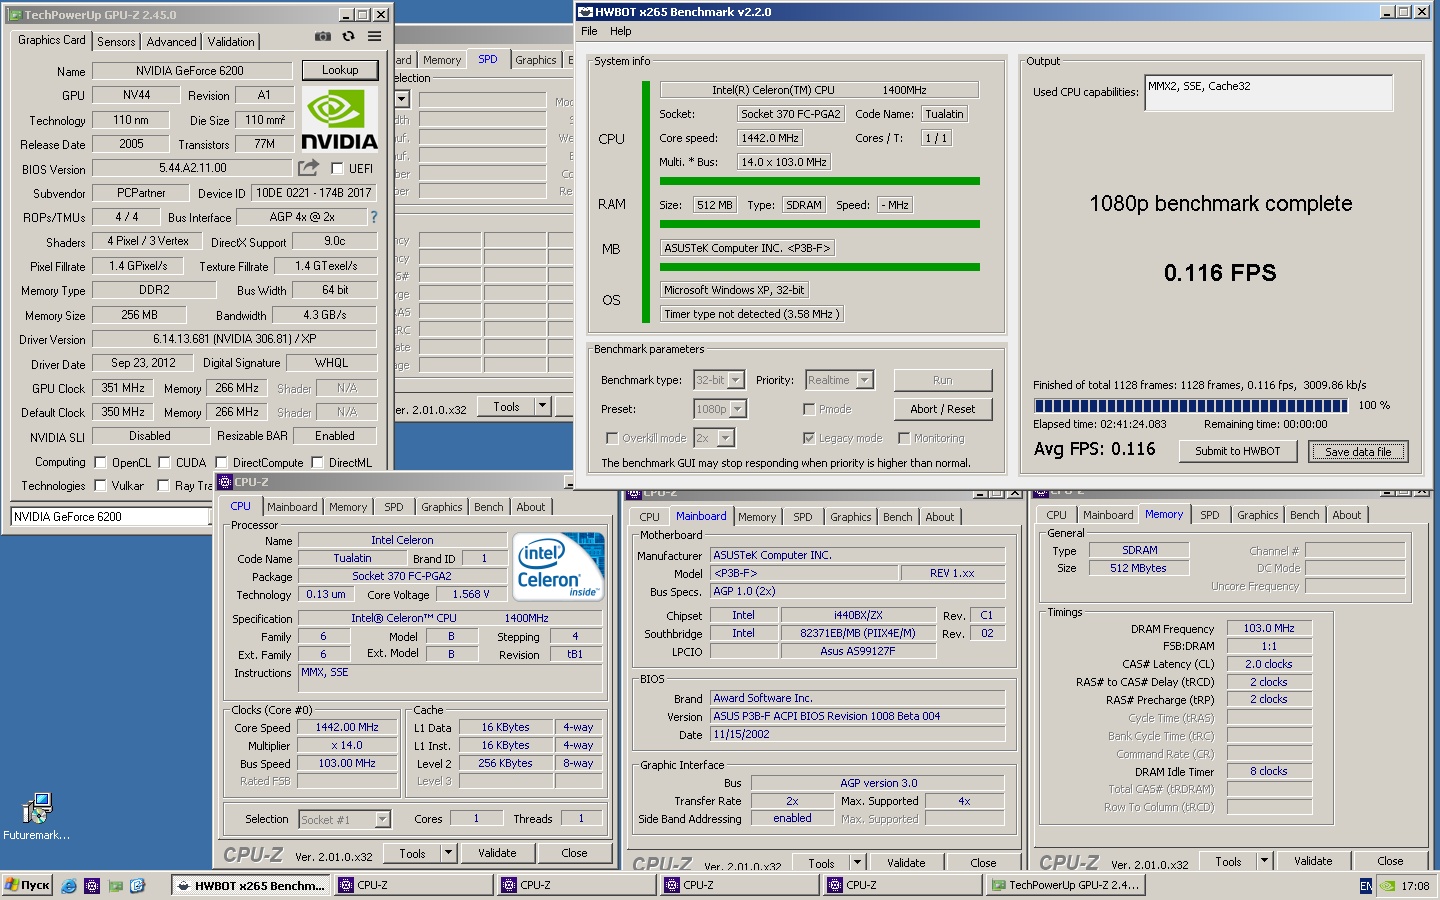Click the Intel Celeron inside logo
This screenshot has width=1440, height=900.
click(559, 566)
